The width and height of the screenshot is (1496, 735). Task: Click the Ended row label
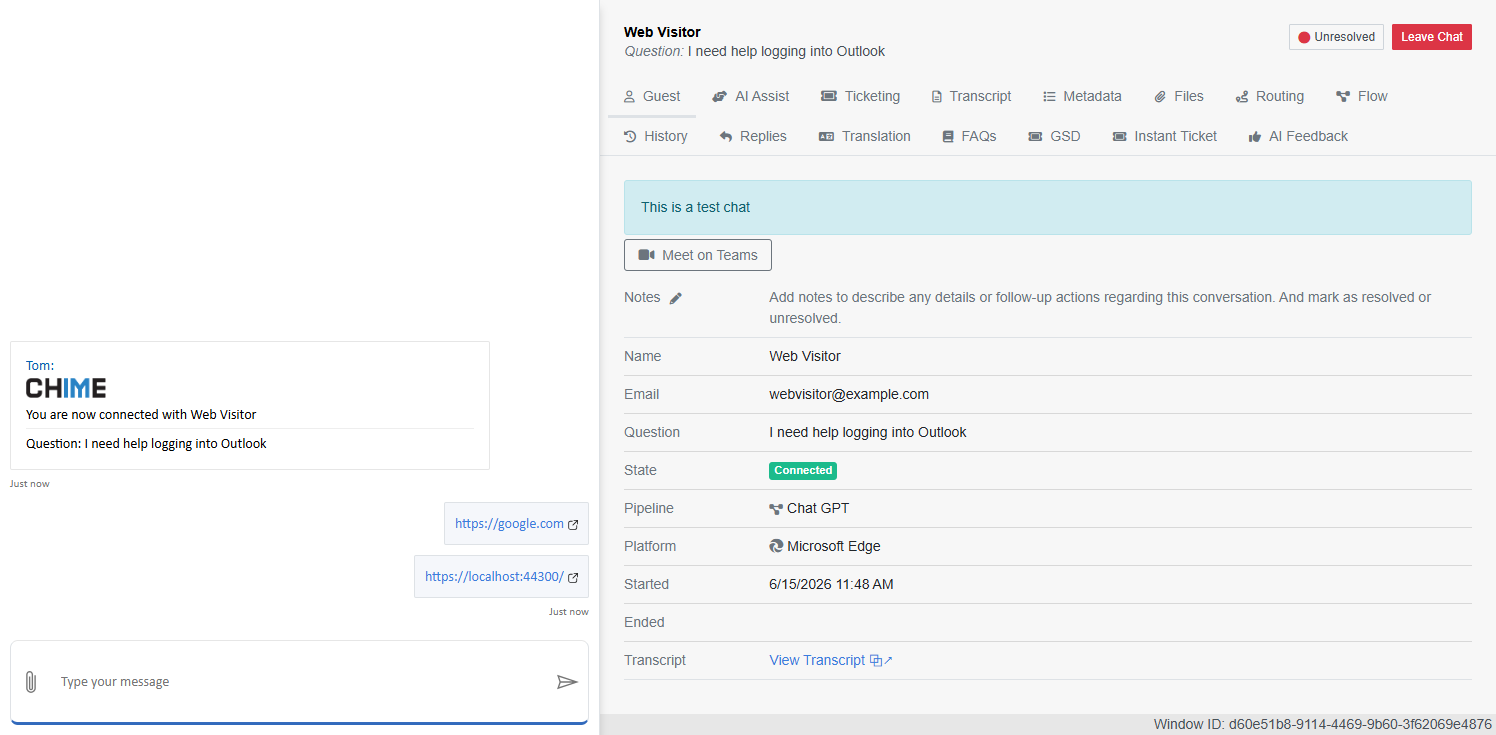point(644,622)
